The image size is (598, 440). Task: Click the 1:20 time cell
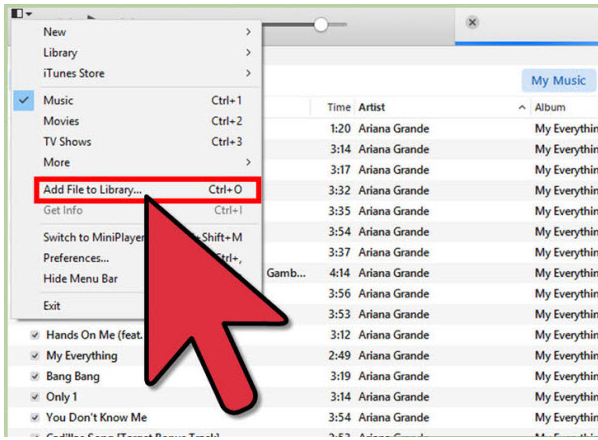pyautogui.click(x=340, y=128)
